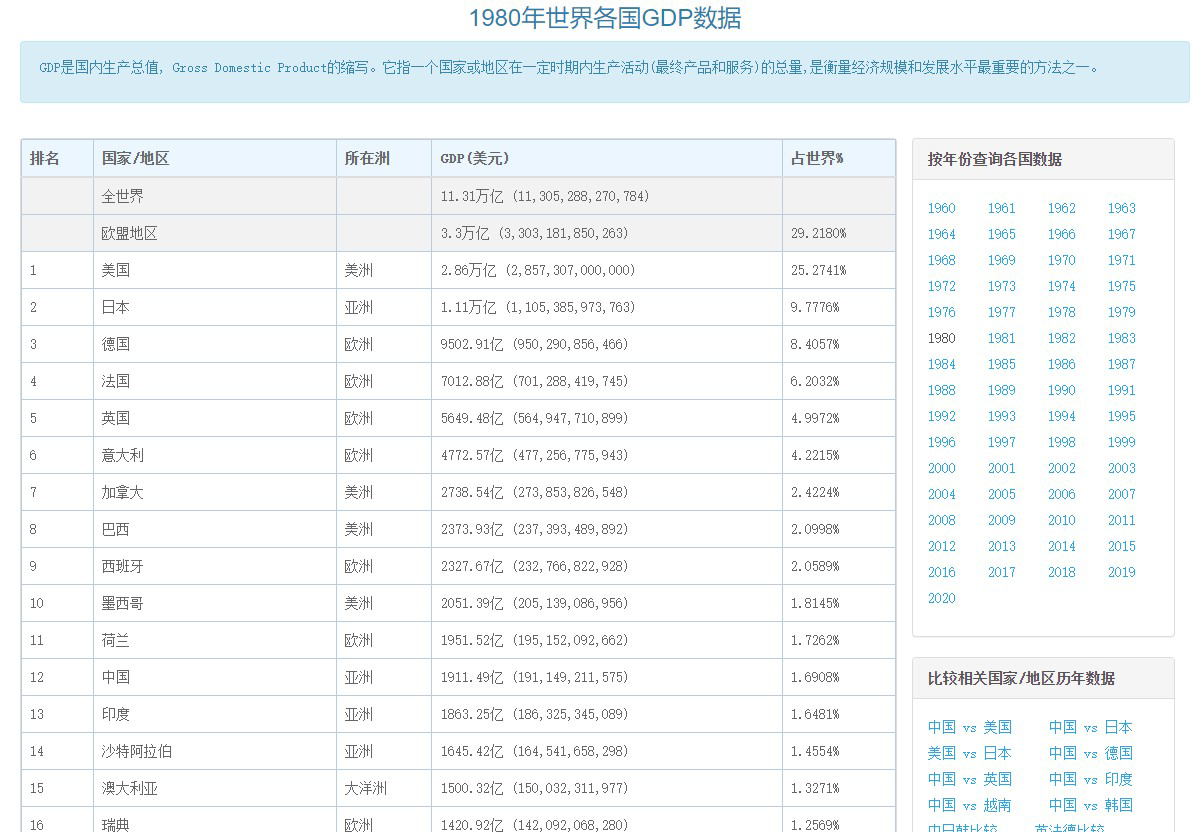The height and width of the screenshot is (832, 1195).
Task: Open the 1990 year link
Action: click(x=1061, y=390)
